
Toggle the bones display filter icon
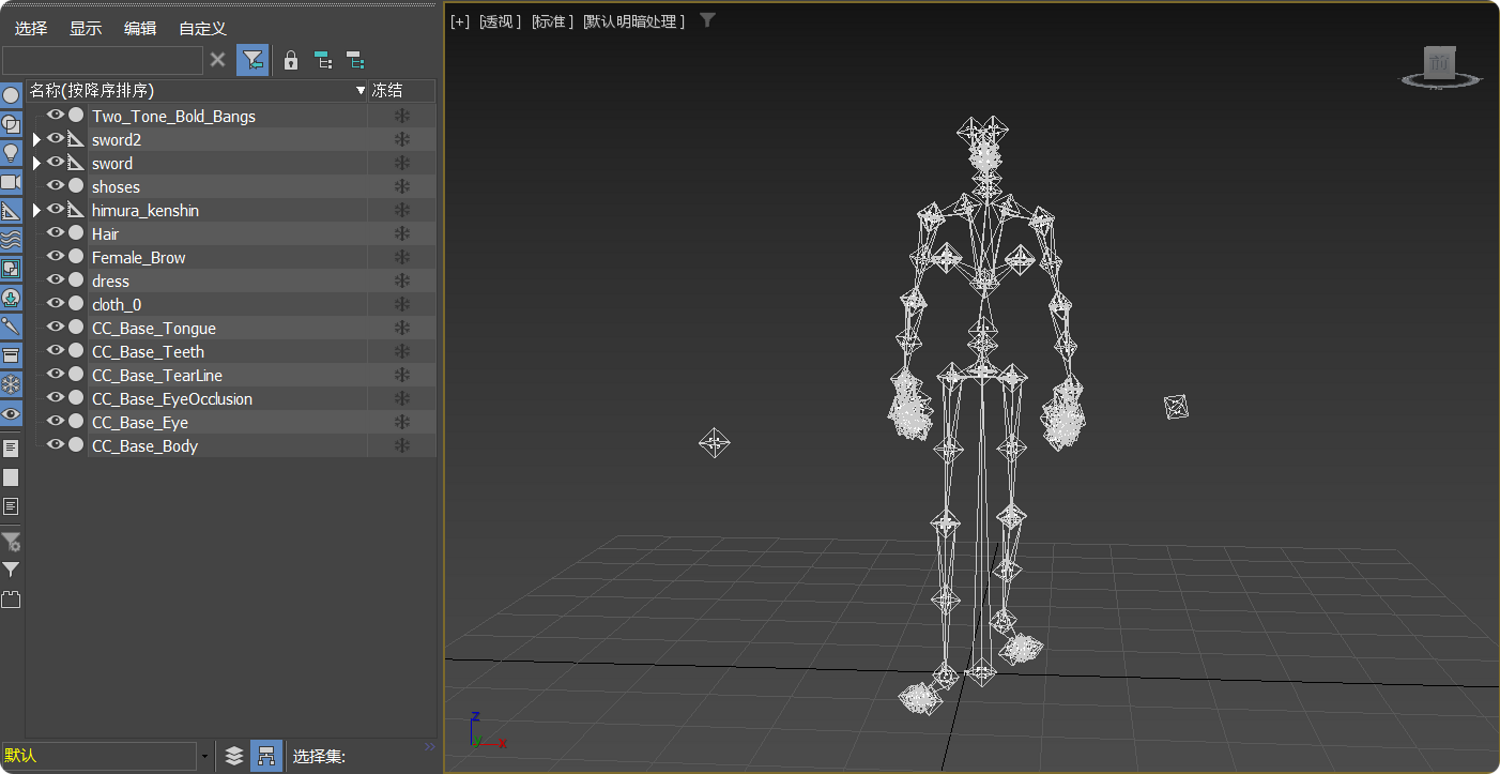click(11, 326)
